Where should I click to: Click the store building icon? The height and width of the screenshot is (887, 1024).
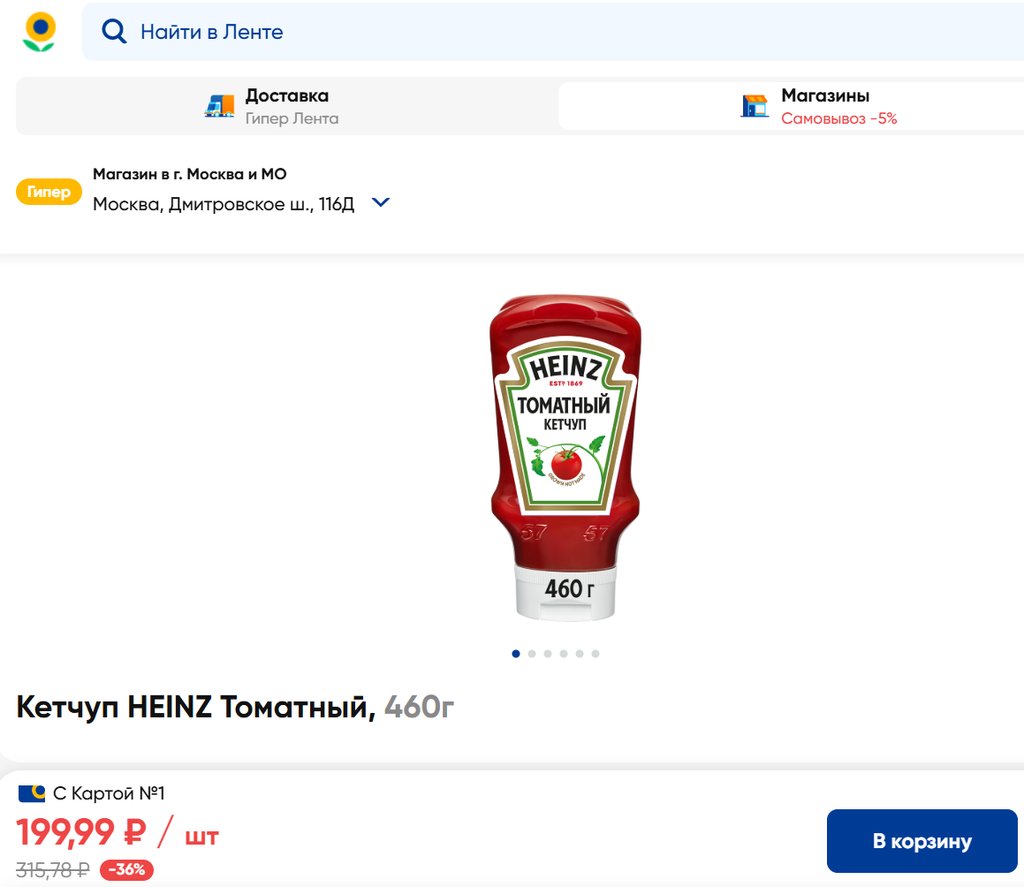754,106
